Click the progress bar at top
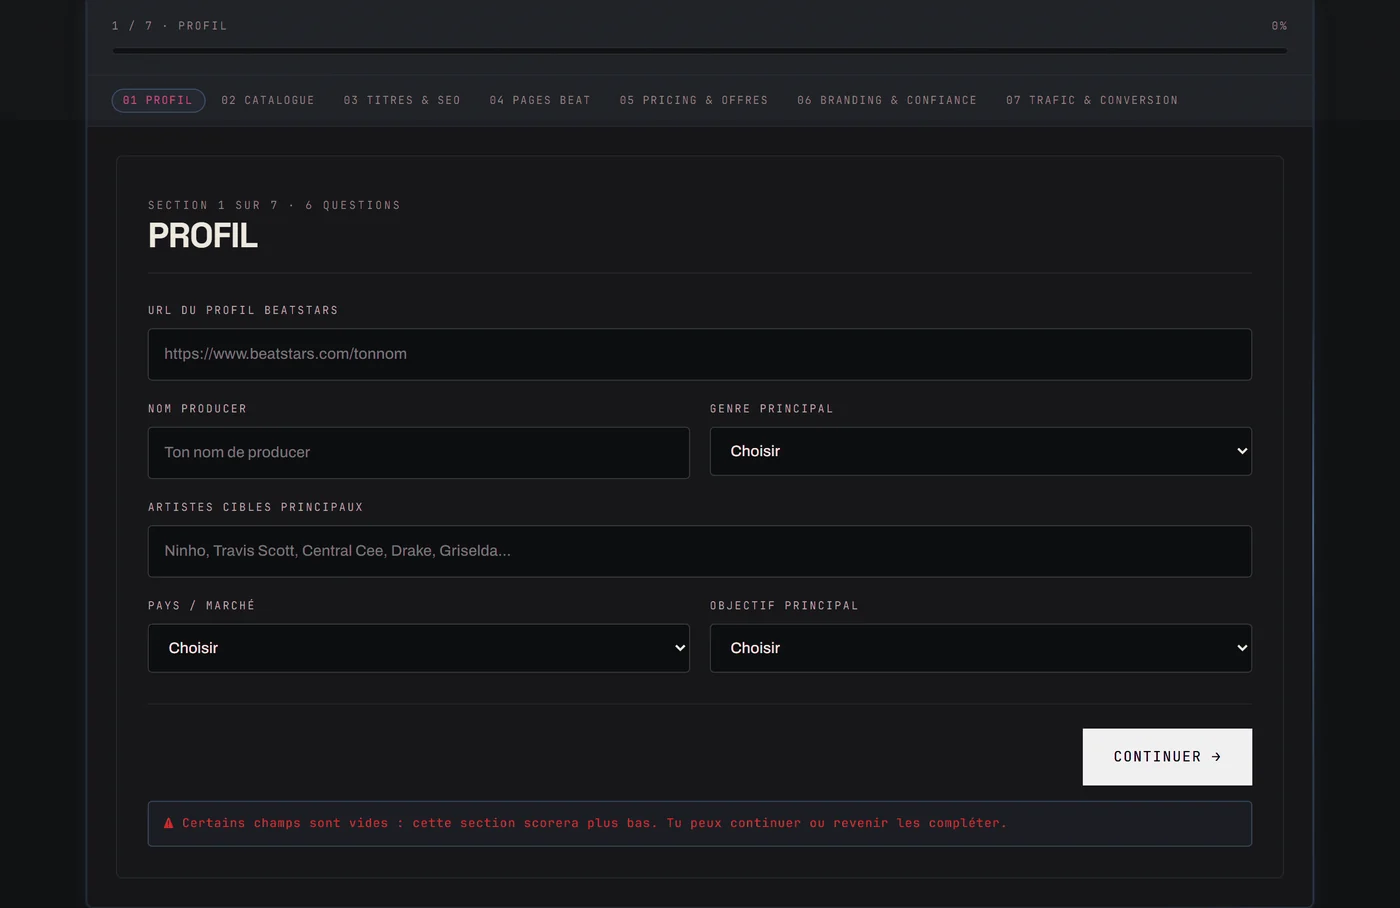 pos(700,50)
